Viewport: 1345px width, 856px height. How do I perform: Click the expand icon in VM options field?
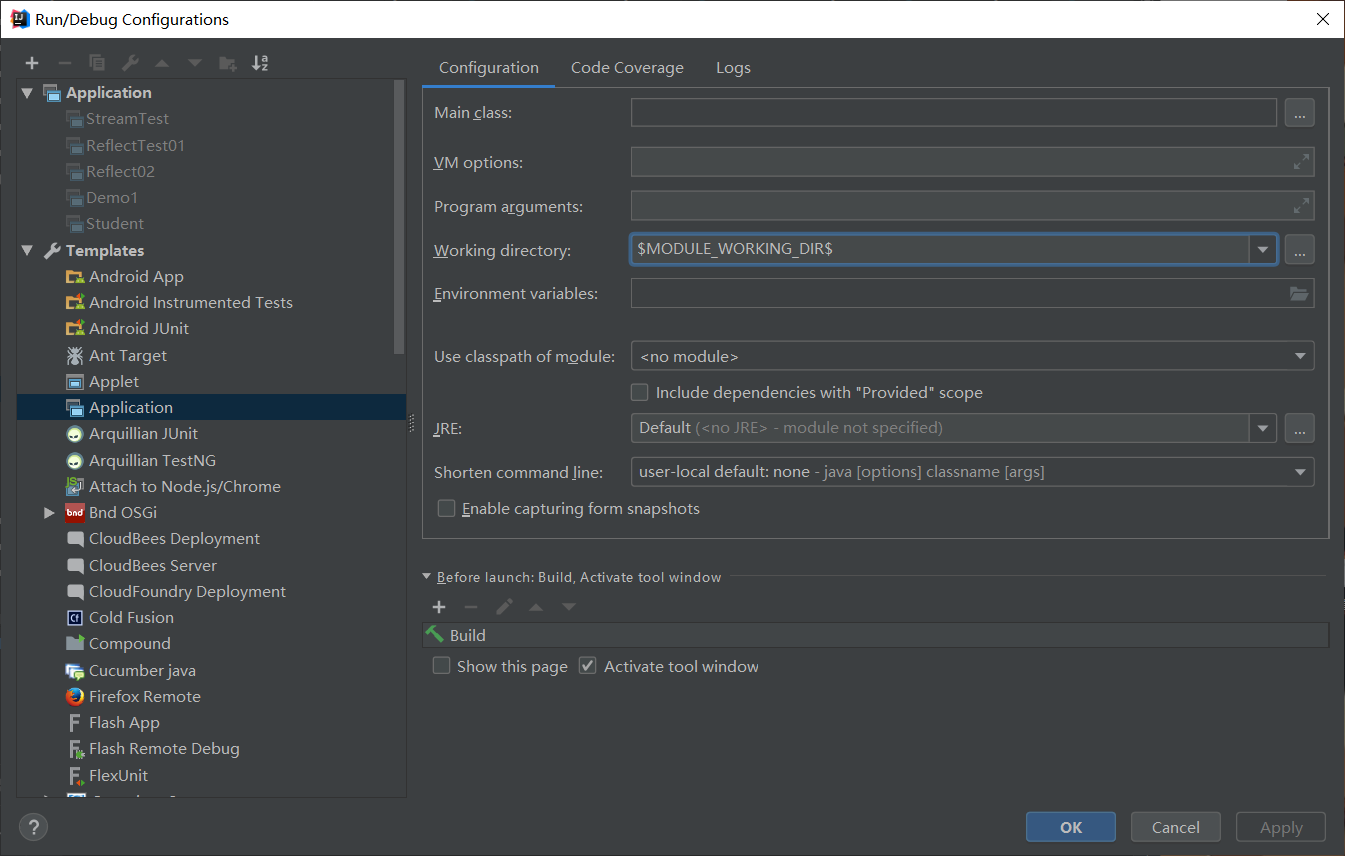click(x=1301, y=162)
